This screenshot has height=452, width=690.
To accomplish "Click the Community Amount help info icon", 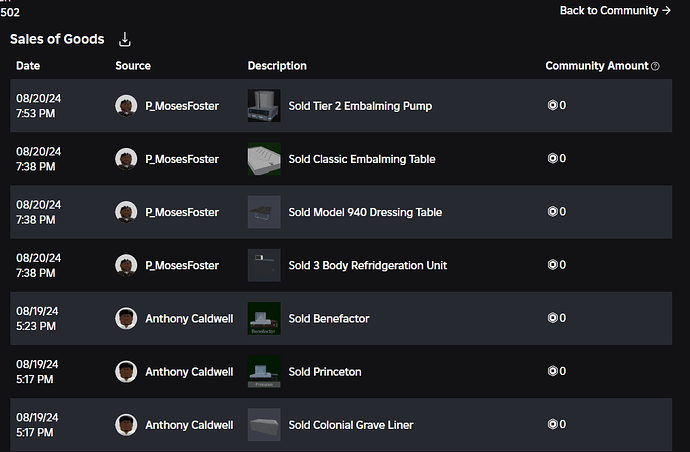I will (655, 66).
